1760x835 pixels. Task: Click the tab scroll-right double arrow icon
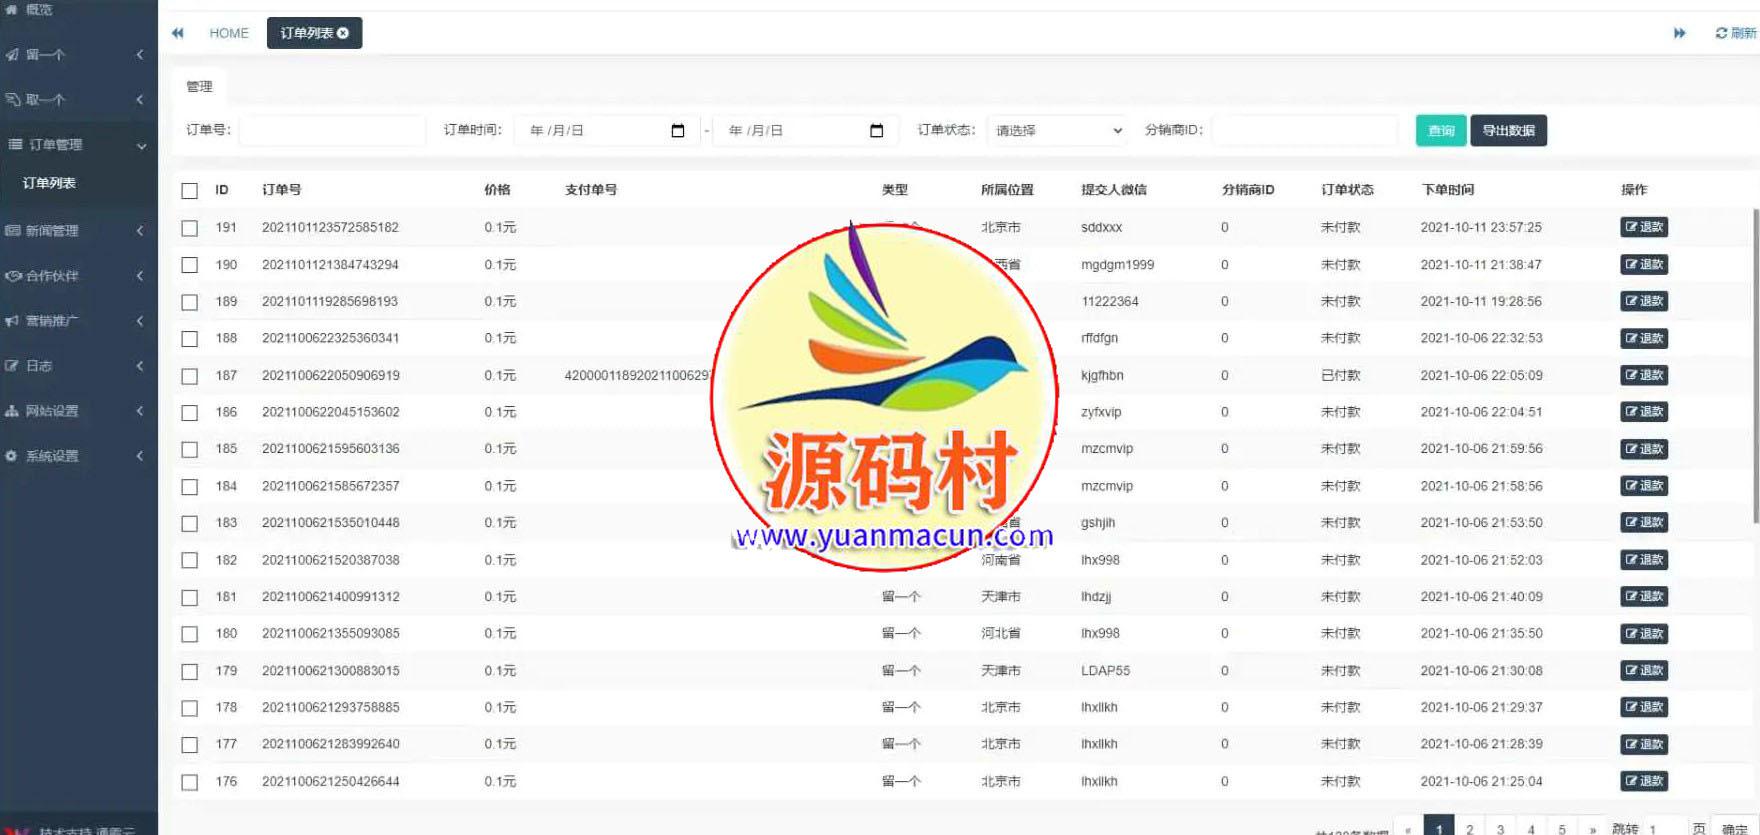coord(1679,33)
